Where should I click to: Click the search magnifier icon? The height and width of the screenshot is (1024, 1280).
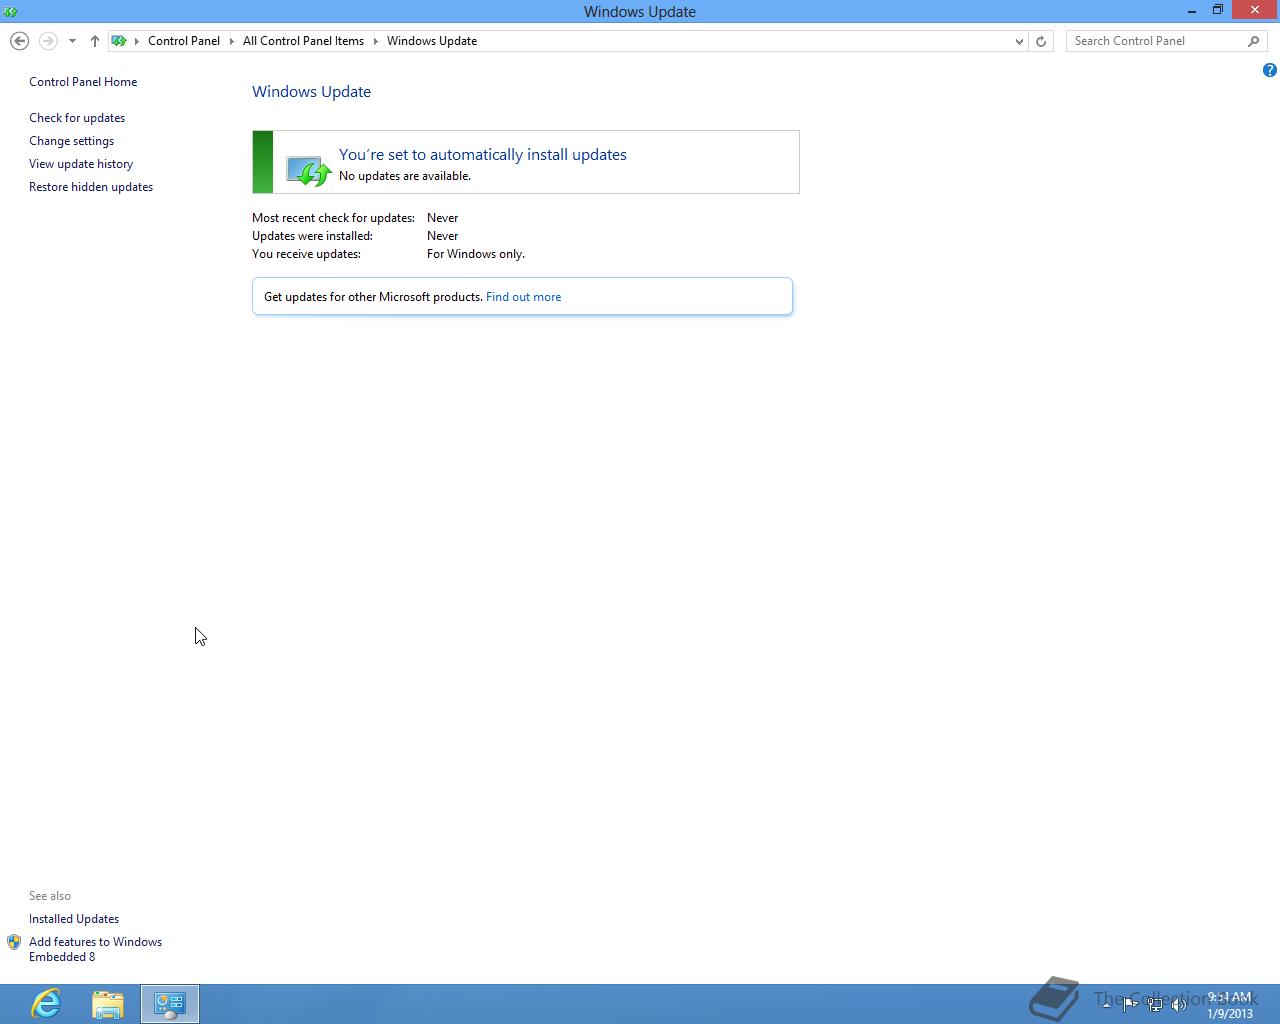[x=1253, y=41]
